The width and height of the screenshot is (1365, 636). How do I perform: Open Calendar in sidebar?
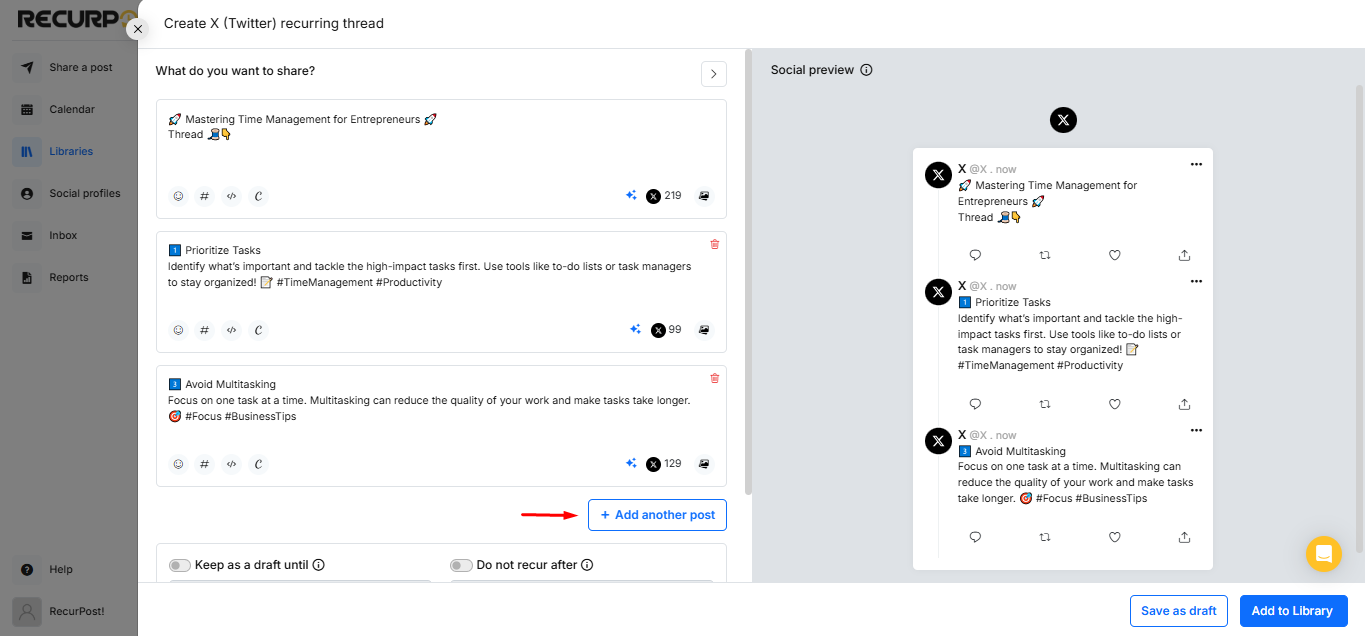point(69,110)
